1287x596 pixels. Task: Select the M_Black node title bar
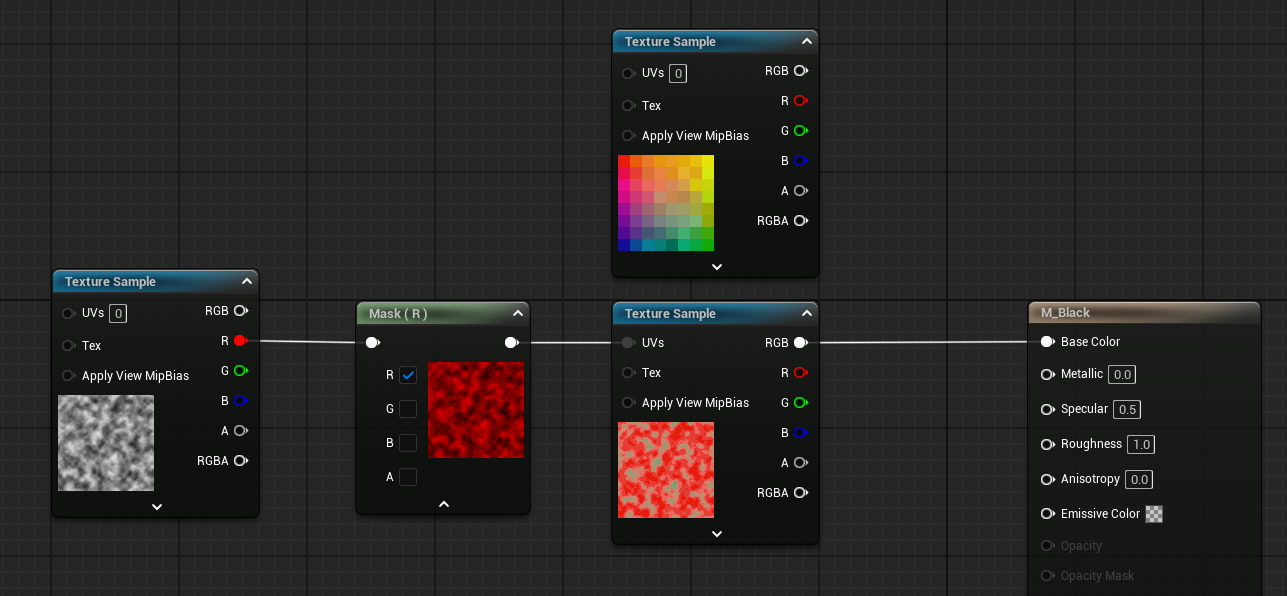1144,313
